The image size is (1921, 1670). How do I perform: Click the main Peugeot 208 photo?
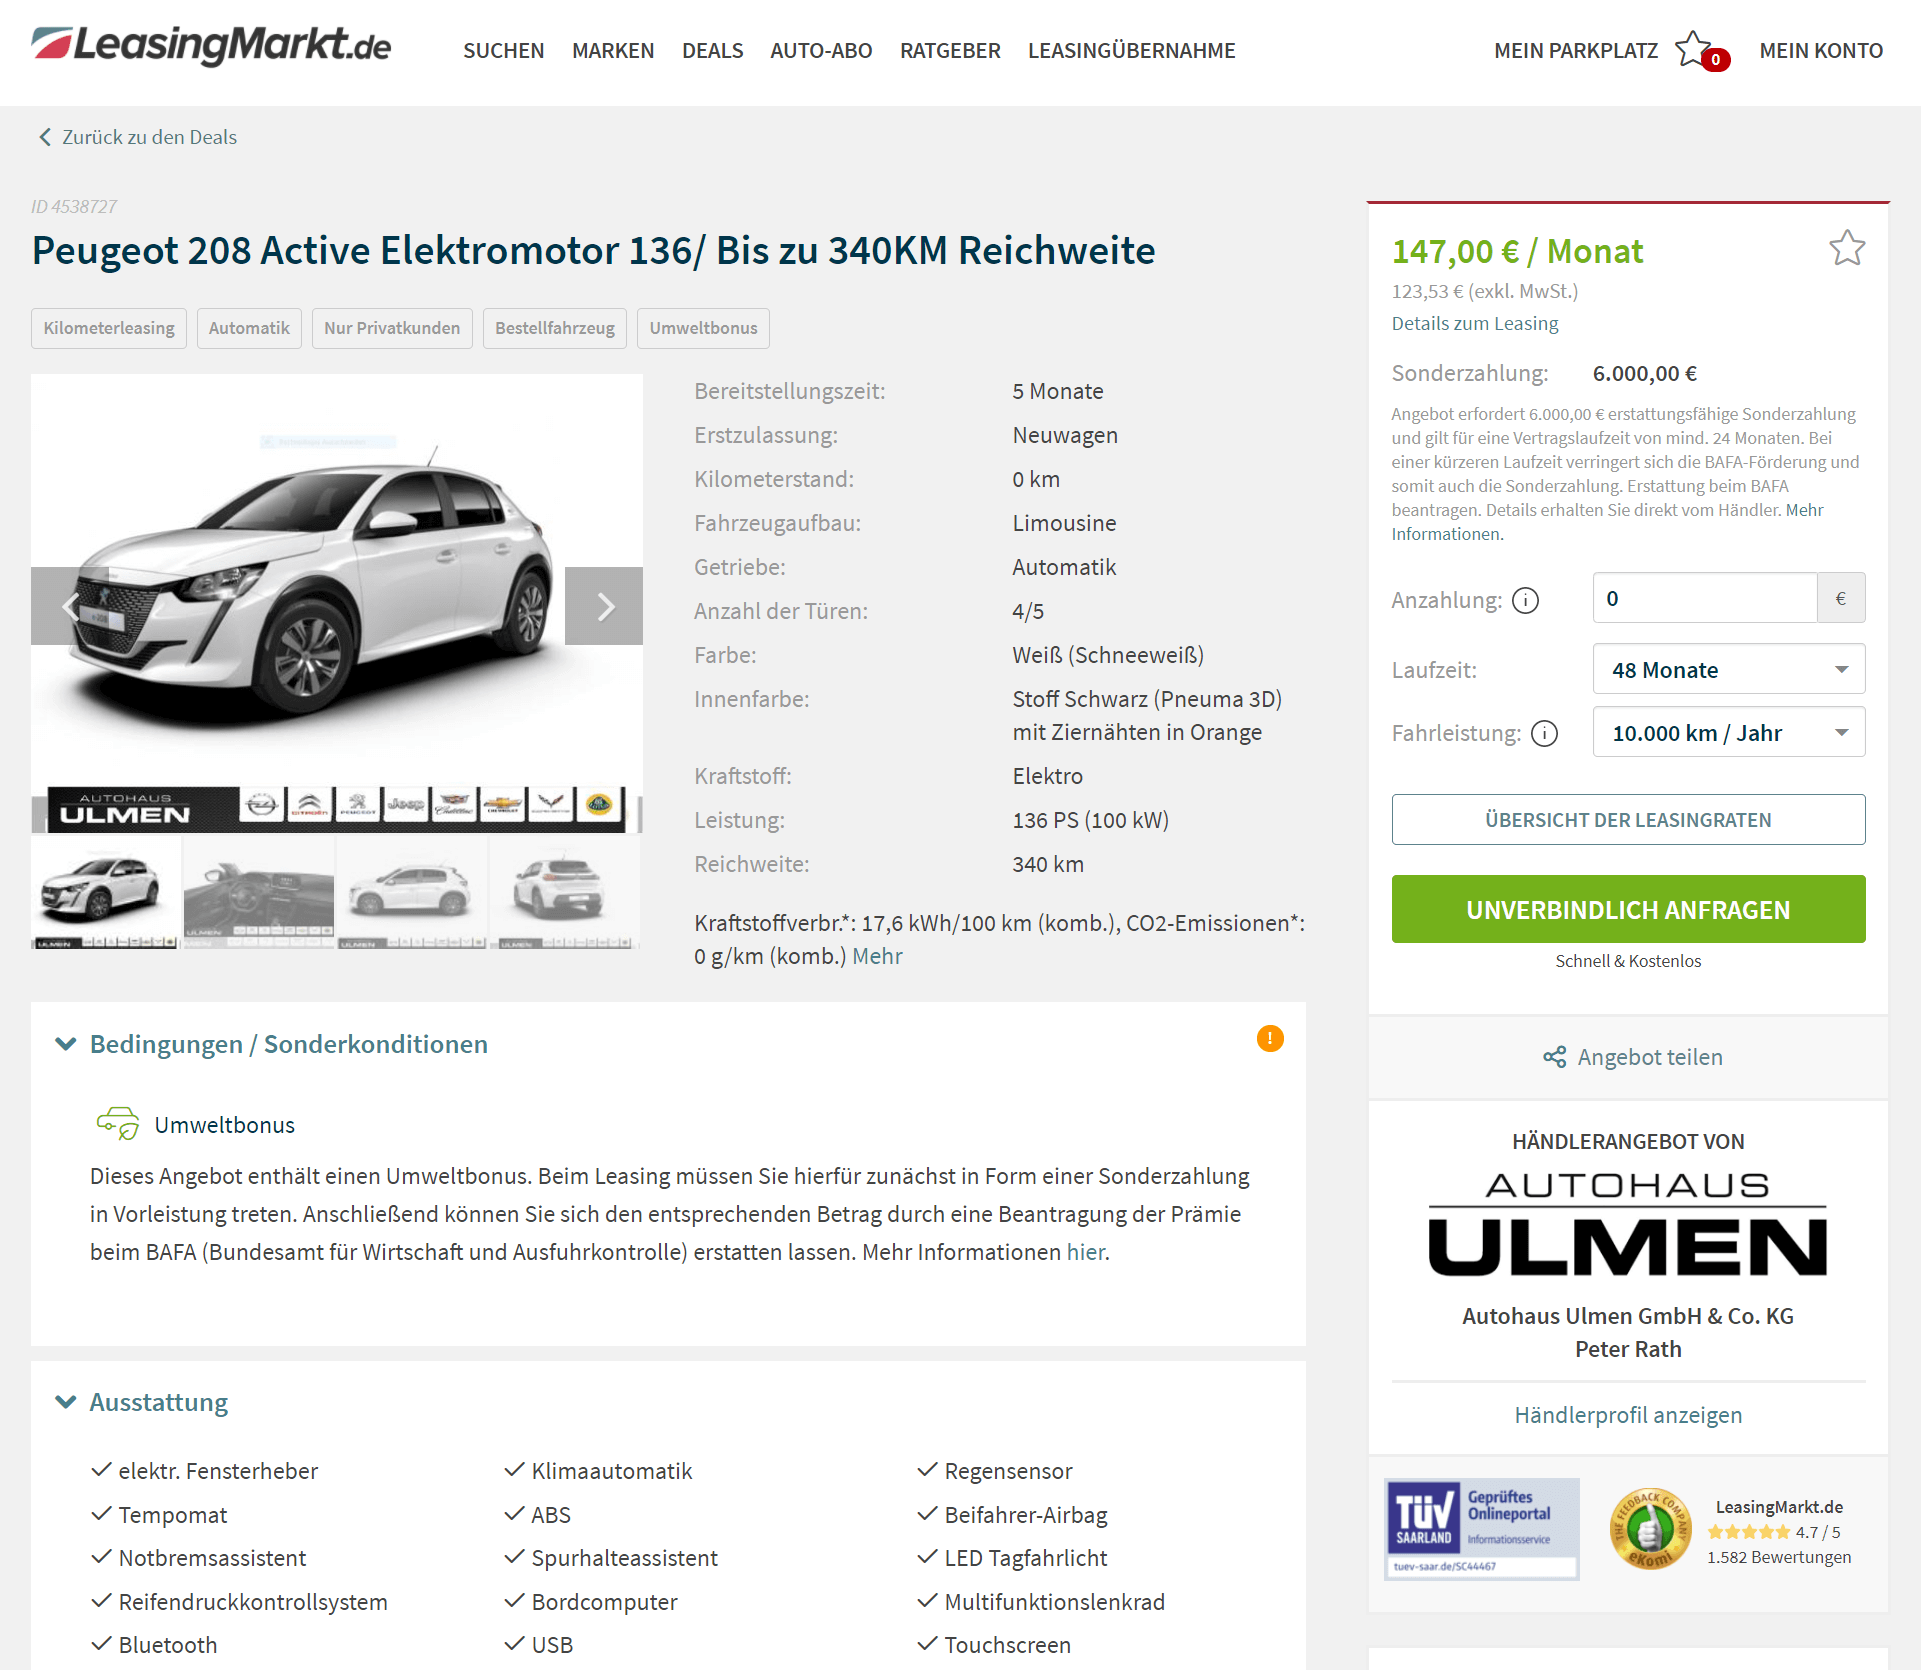[x=337, y=603]
